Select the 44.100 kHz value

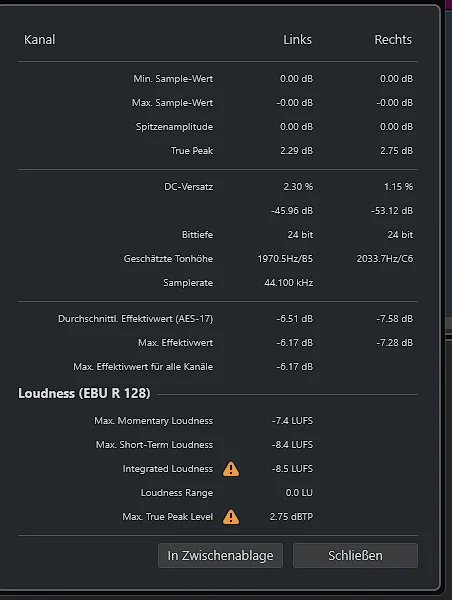[x=289, y=283]
